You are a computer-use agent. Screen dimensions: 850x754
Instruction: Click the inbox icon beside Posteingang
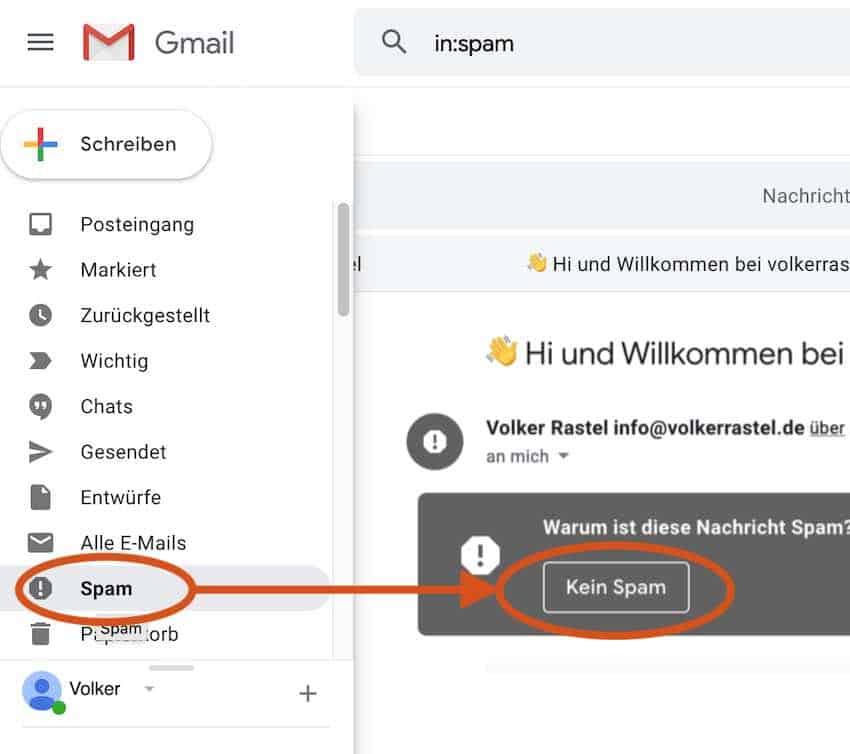click(x=41, y=224)
